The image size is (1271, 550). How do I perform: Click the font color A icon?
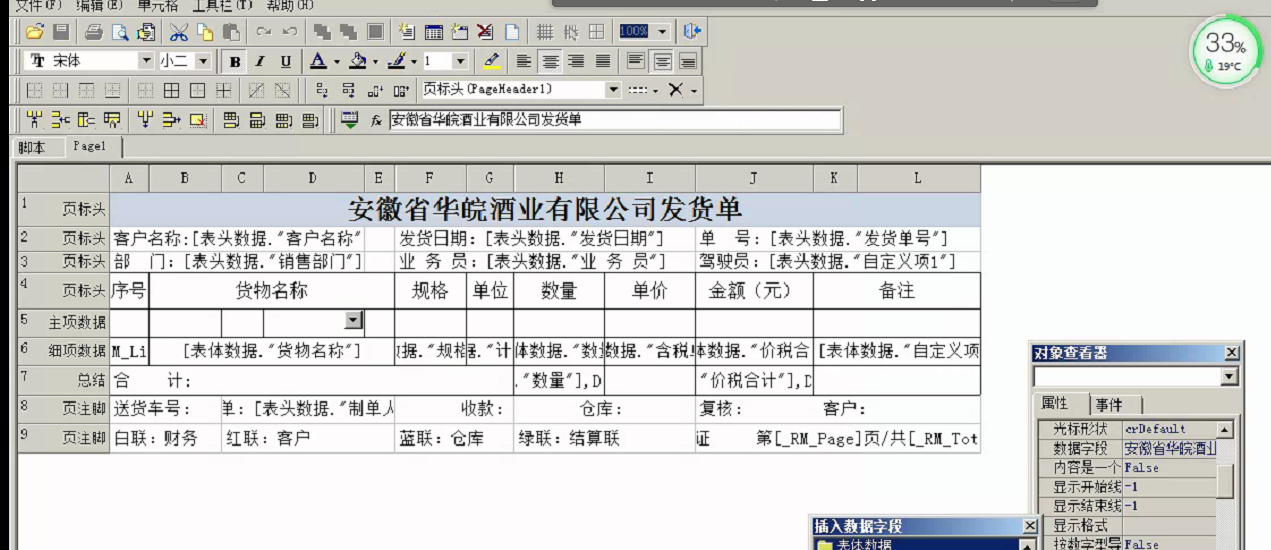coord(318,61)
